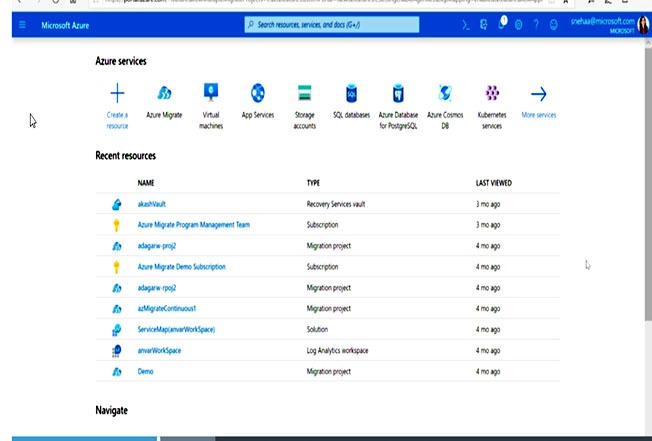Click the Demo row migrate icon
Image resolution: width=652 pixels, height=441 pixels.
tap(117, 372)
